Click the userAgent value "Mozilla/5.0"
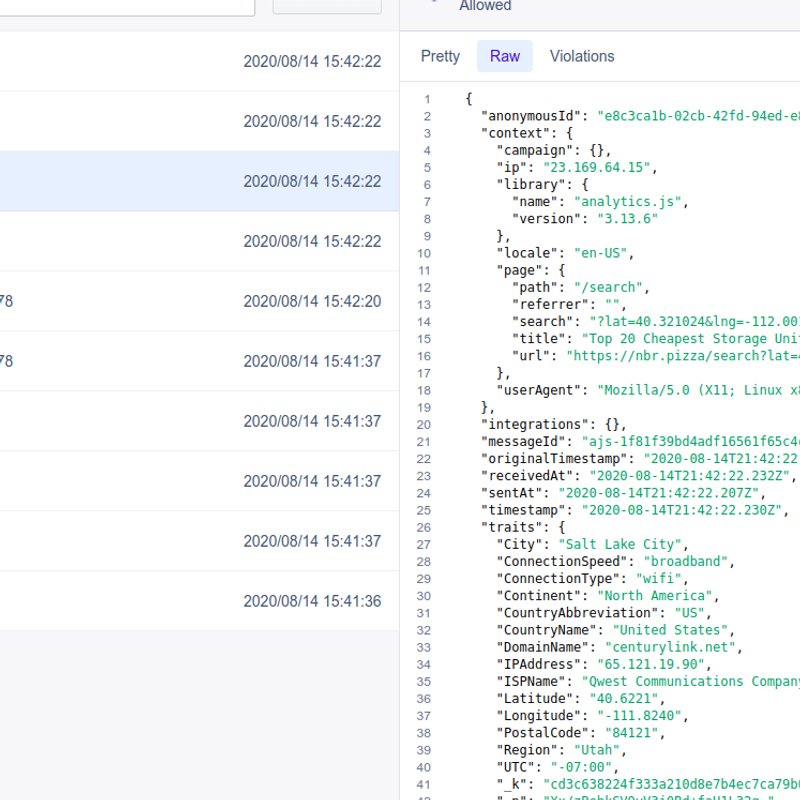 click(x=698, y=390)
